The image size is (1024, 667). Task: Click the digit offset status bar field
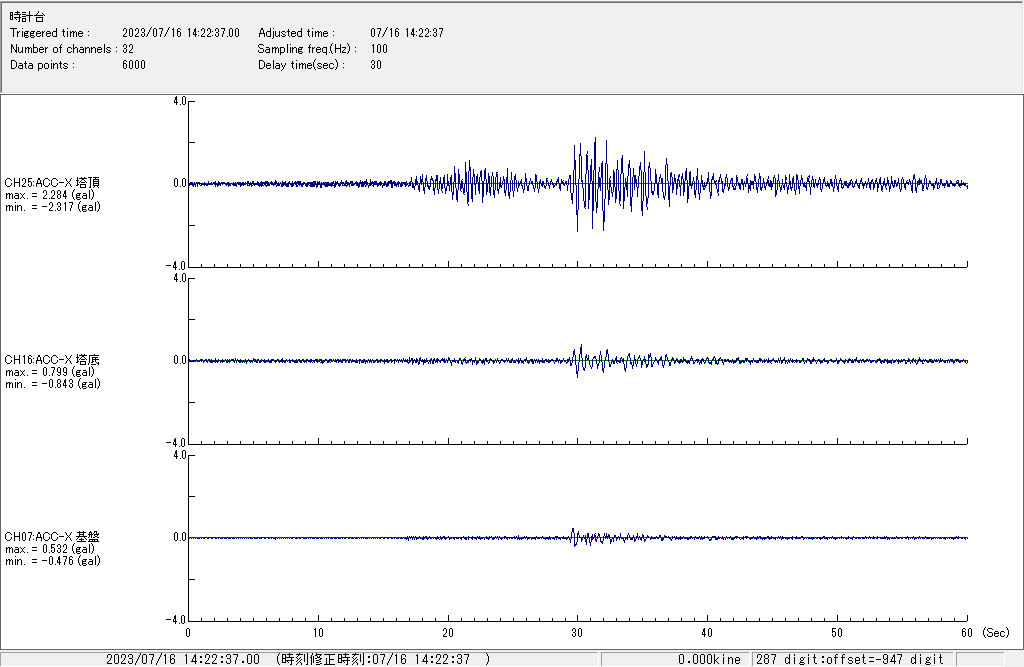pyautogui.click(x=850, y=659)
